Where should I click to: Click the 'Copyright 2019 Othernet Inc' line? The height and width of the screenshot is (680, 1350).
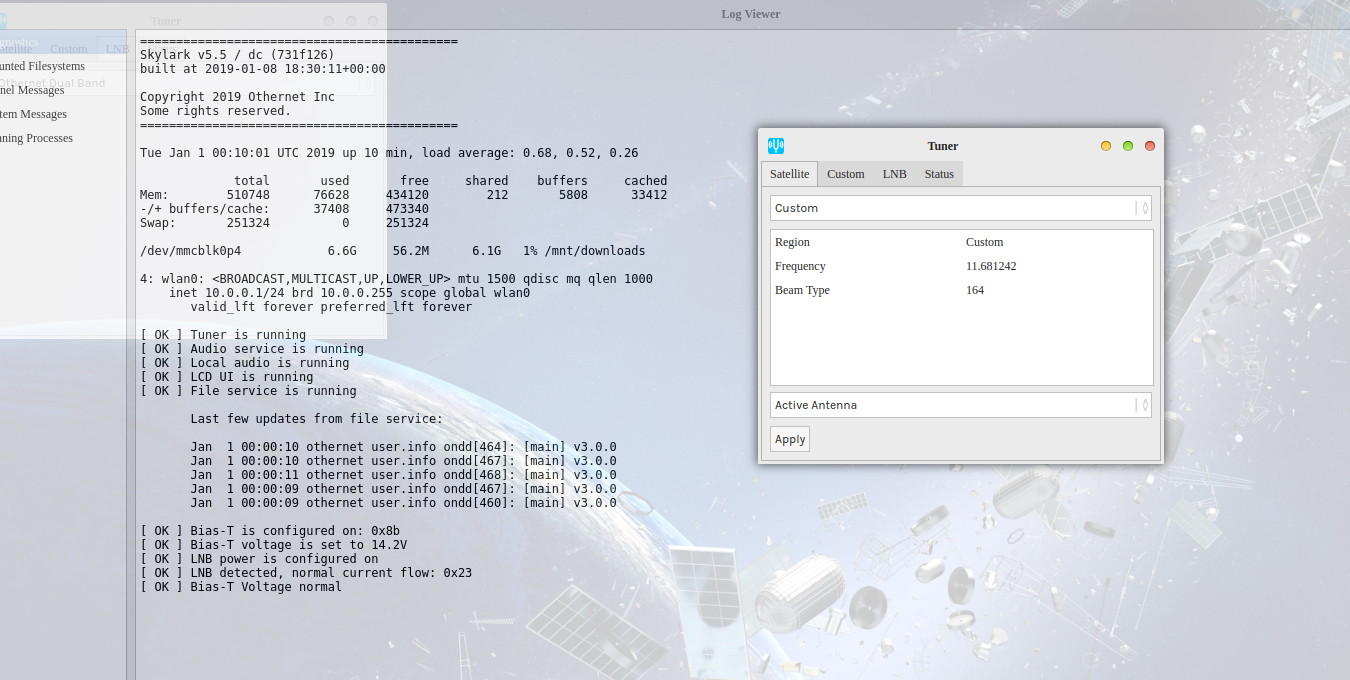237,97
